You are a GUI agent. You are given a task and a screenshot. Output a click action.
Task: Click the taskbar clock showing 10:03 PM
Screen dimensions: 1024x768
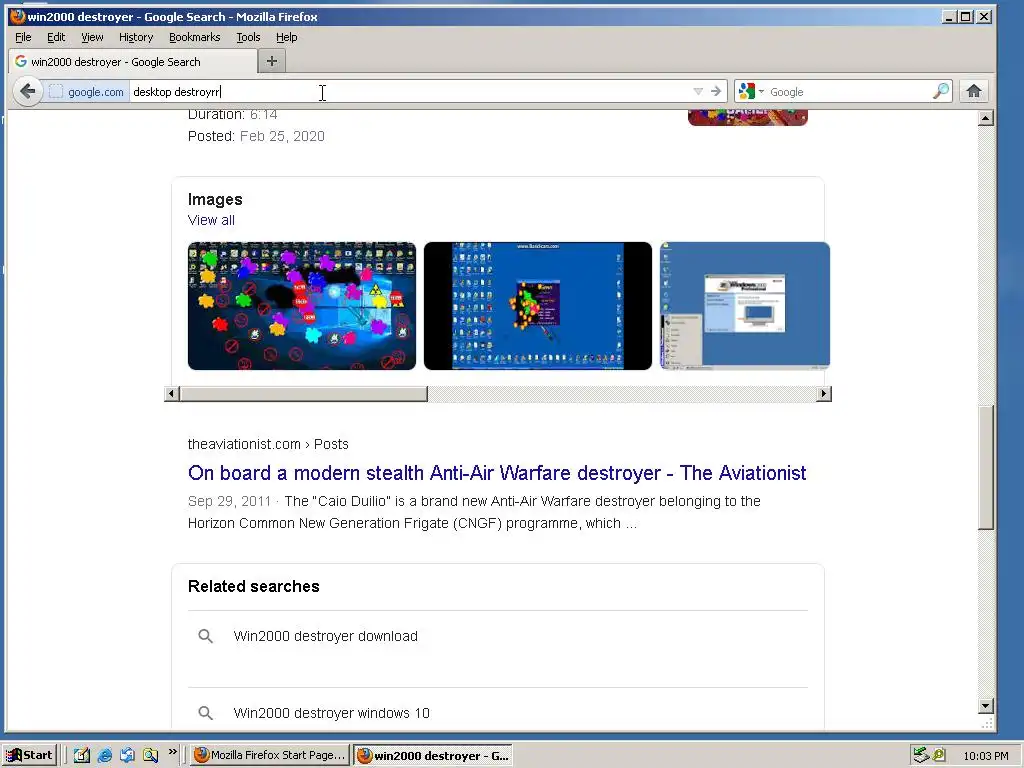[x=985, y=756]
